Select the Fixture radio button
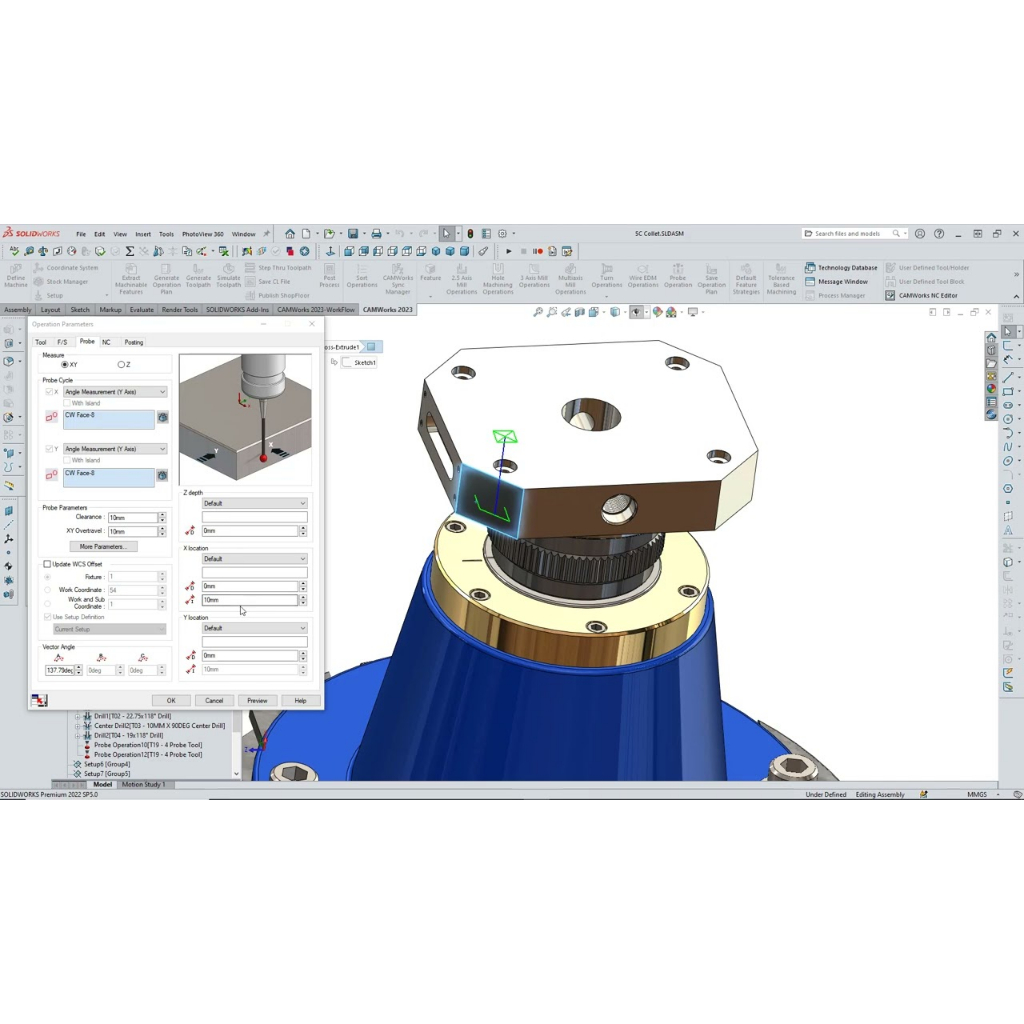 click(47, 577)
